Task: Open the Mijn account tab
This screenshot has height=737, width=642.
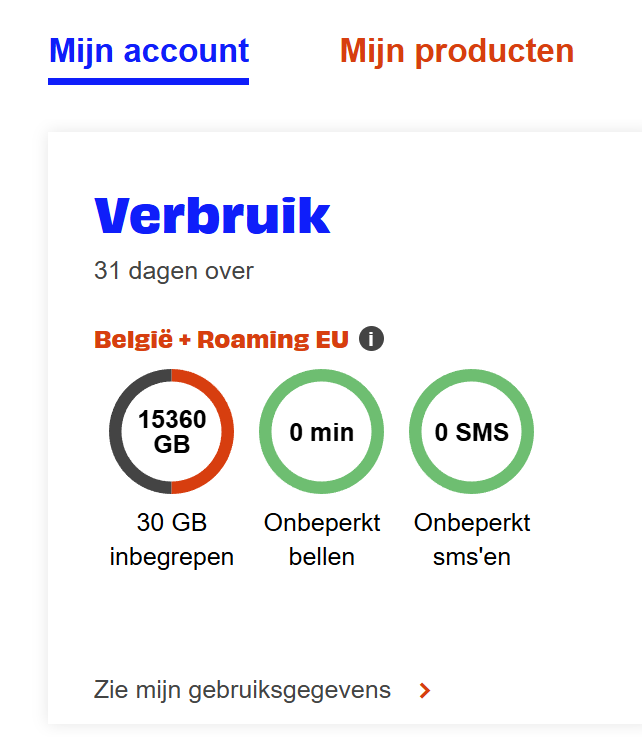Action: tap(149, 51)
